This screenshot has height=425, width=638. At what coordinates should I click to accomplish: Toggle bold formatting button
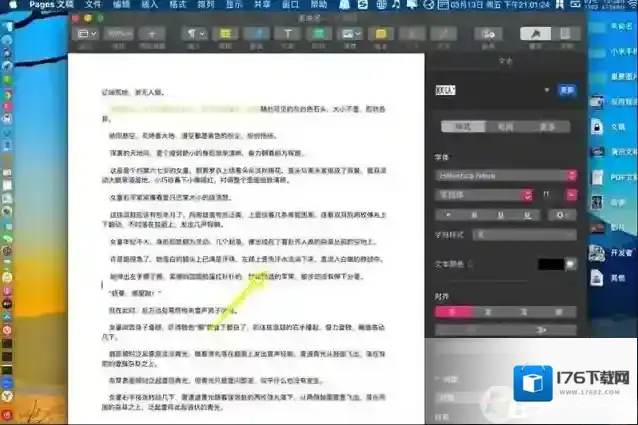point(448,215)
